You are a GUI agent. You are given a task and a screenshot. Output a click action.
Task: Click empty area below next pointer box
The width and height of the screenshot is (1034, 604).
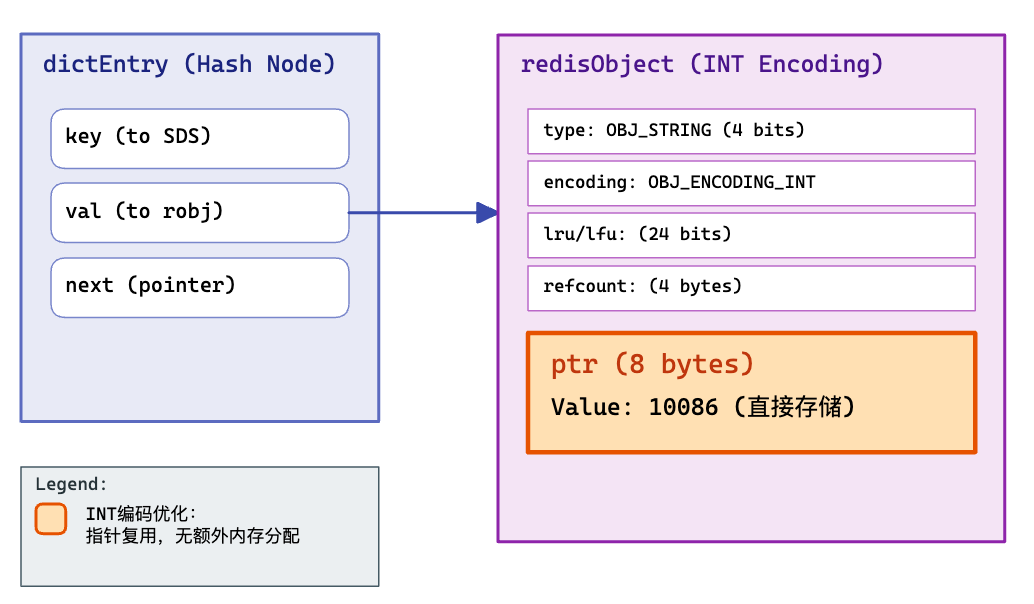200,370
